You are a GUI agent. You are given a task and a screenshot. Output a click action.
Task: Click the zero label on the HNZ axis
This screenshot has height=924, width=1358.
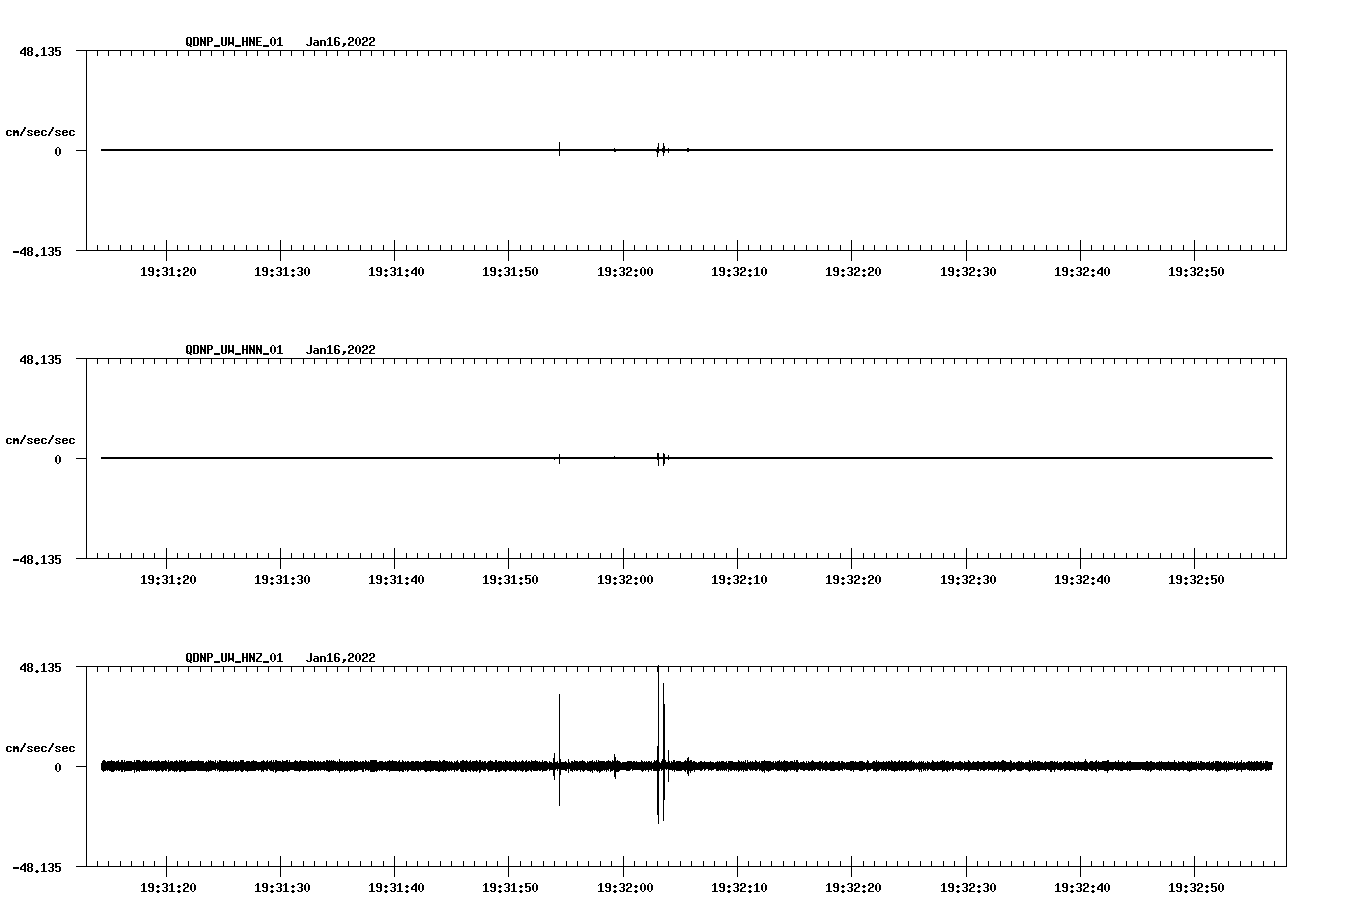tap(58, 768)
